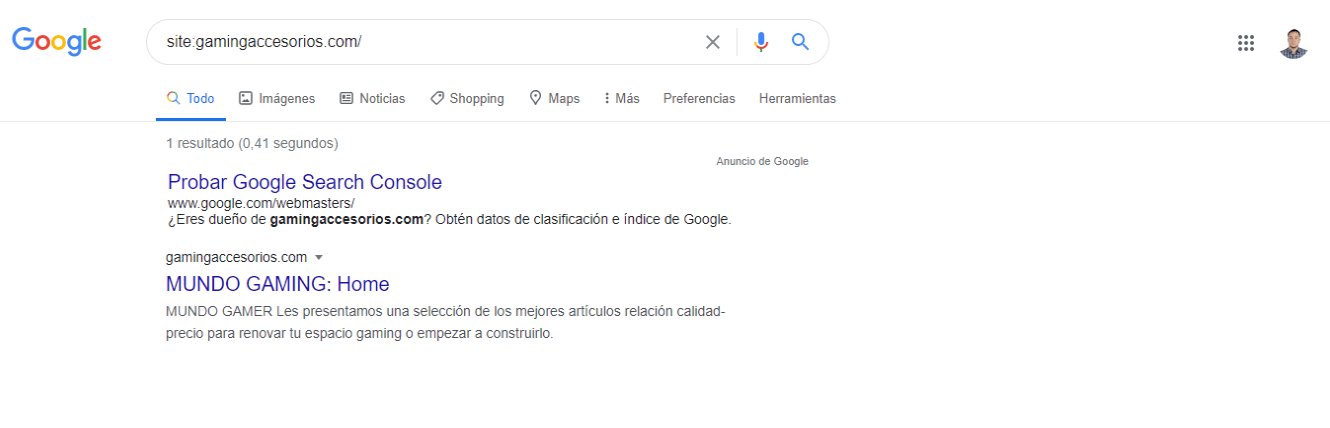Screen dimensions: 1330x428
Task: Select the Todo results tab
Action: [x=190, y=99]
